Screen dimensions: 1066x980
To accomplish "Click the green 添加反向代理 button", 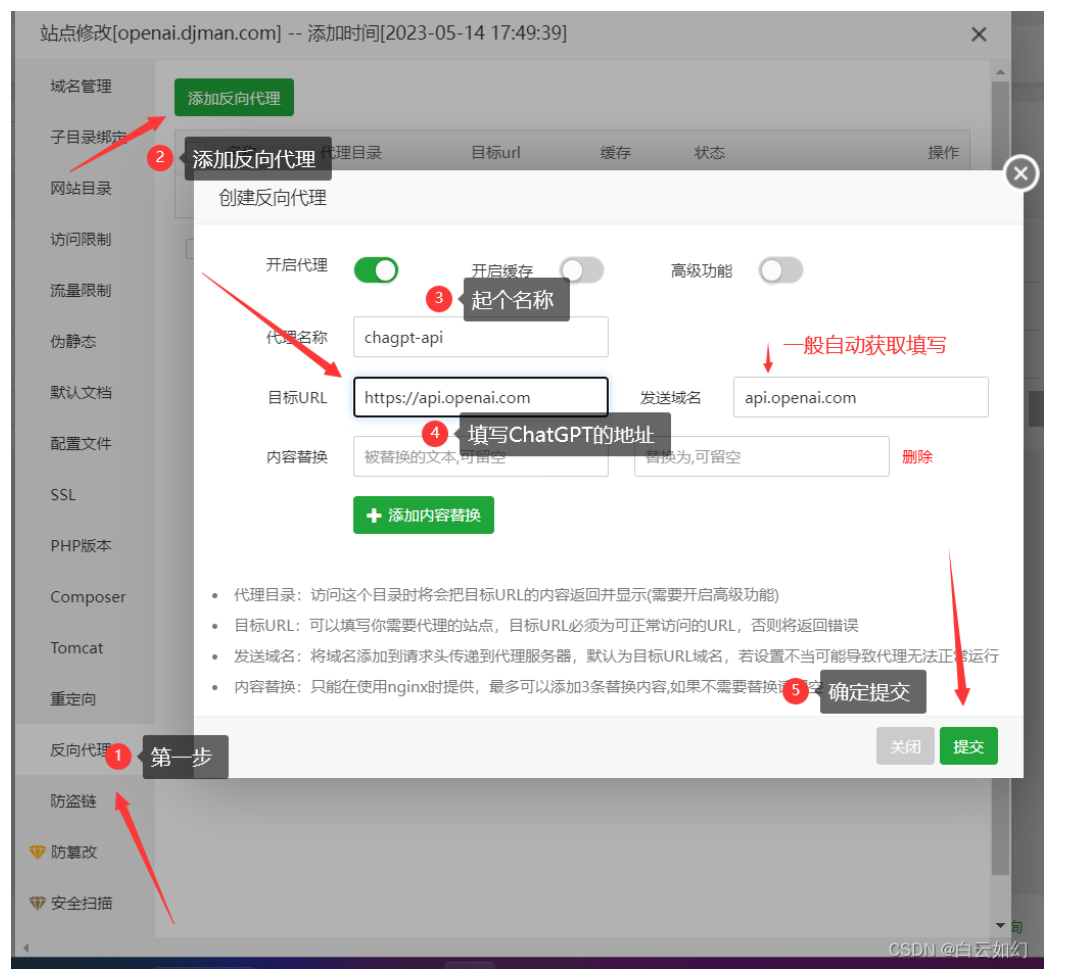I will click(x=233, y=98).
